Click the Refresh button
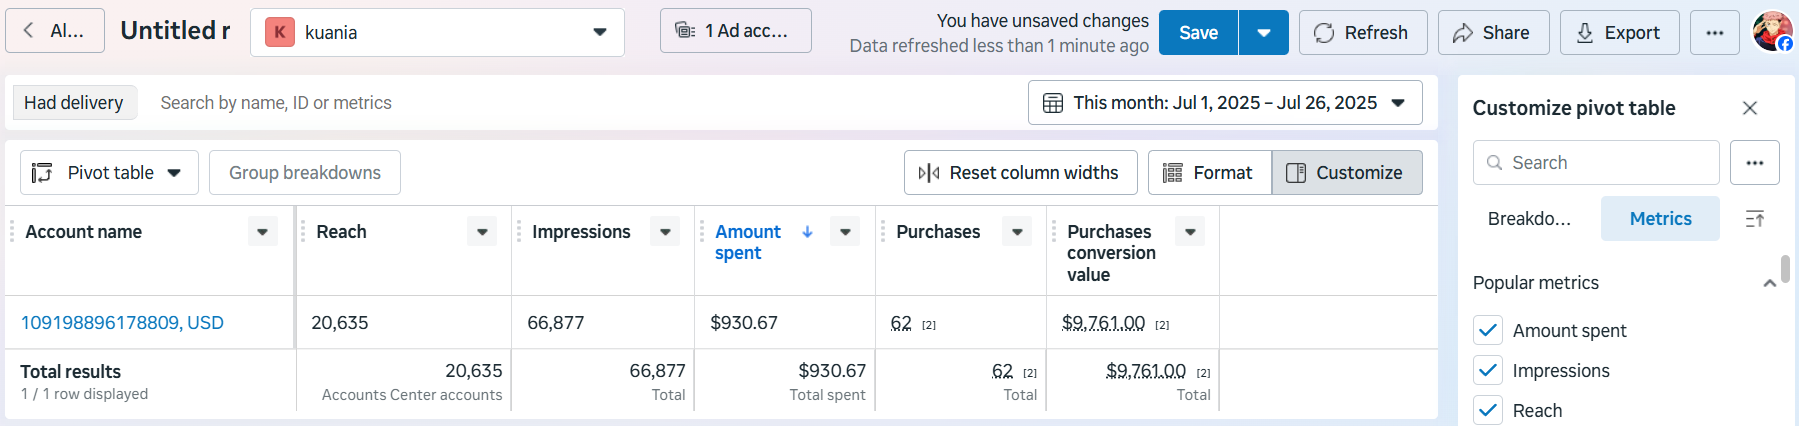The image size is (1799, 426). coord(1362,33)
